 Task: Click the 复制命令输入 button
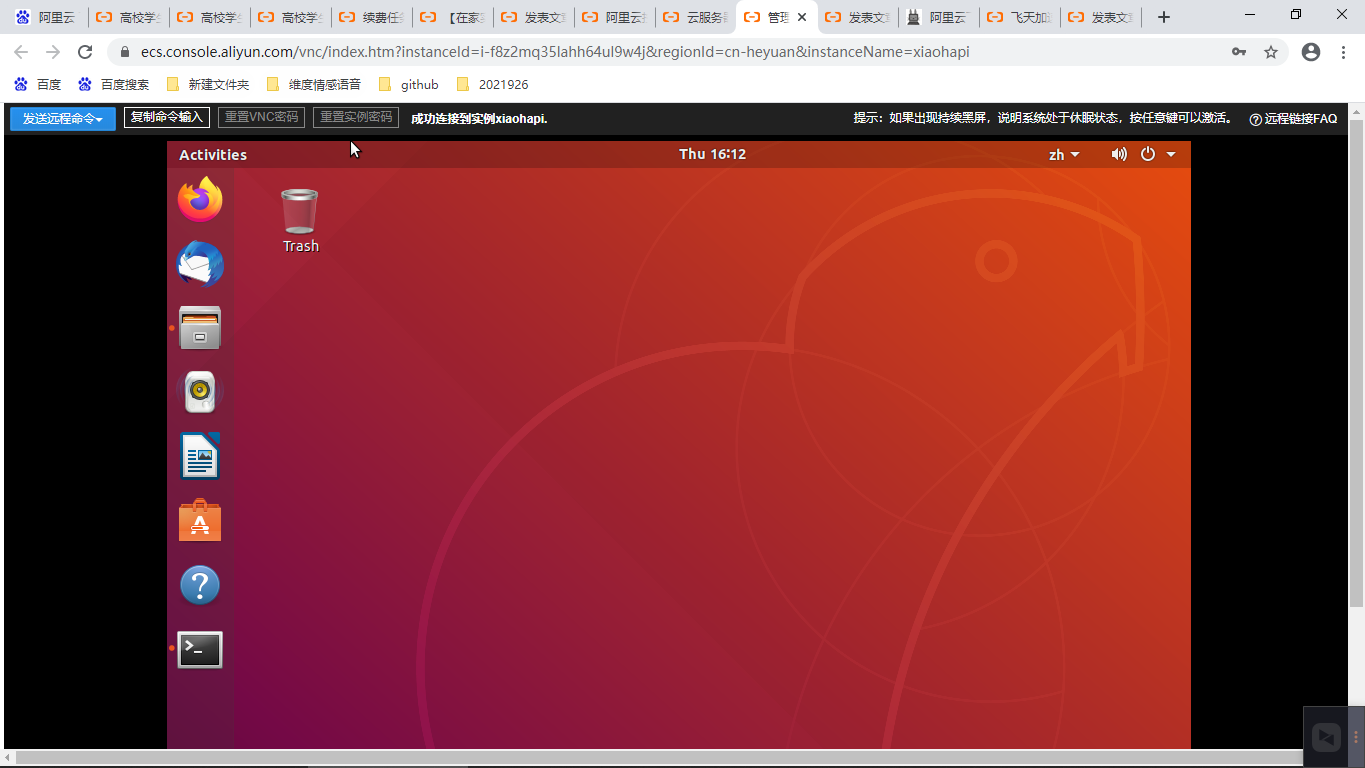167,117
